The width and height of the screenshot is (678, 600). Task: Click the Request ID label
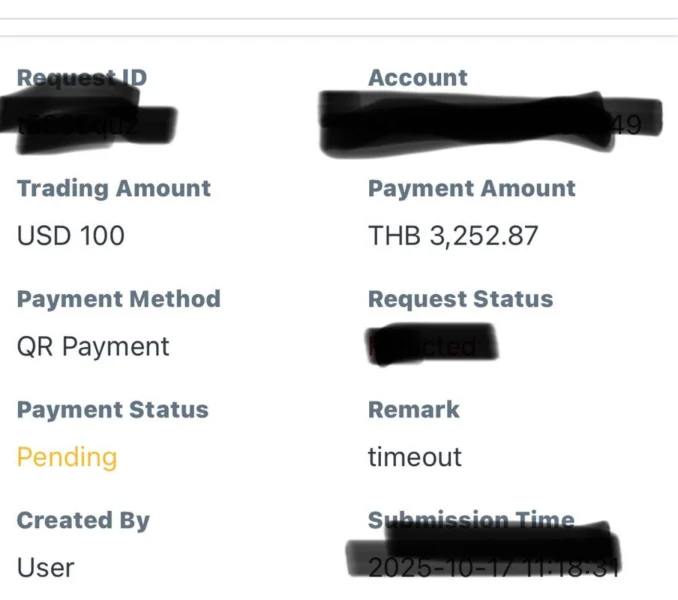pos(81,79)
